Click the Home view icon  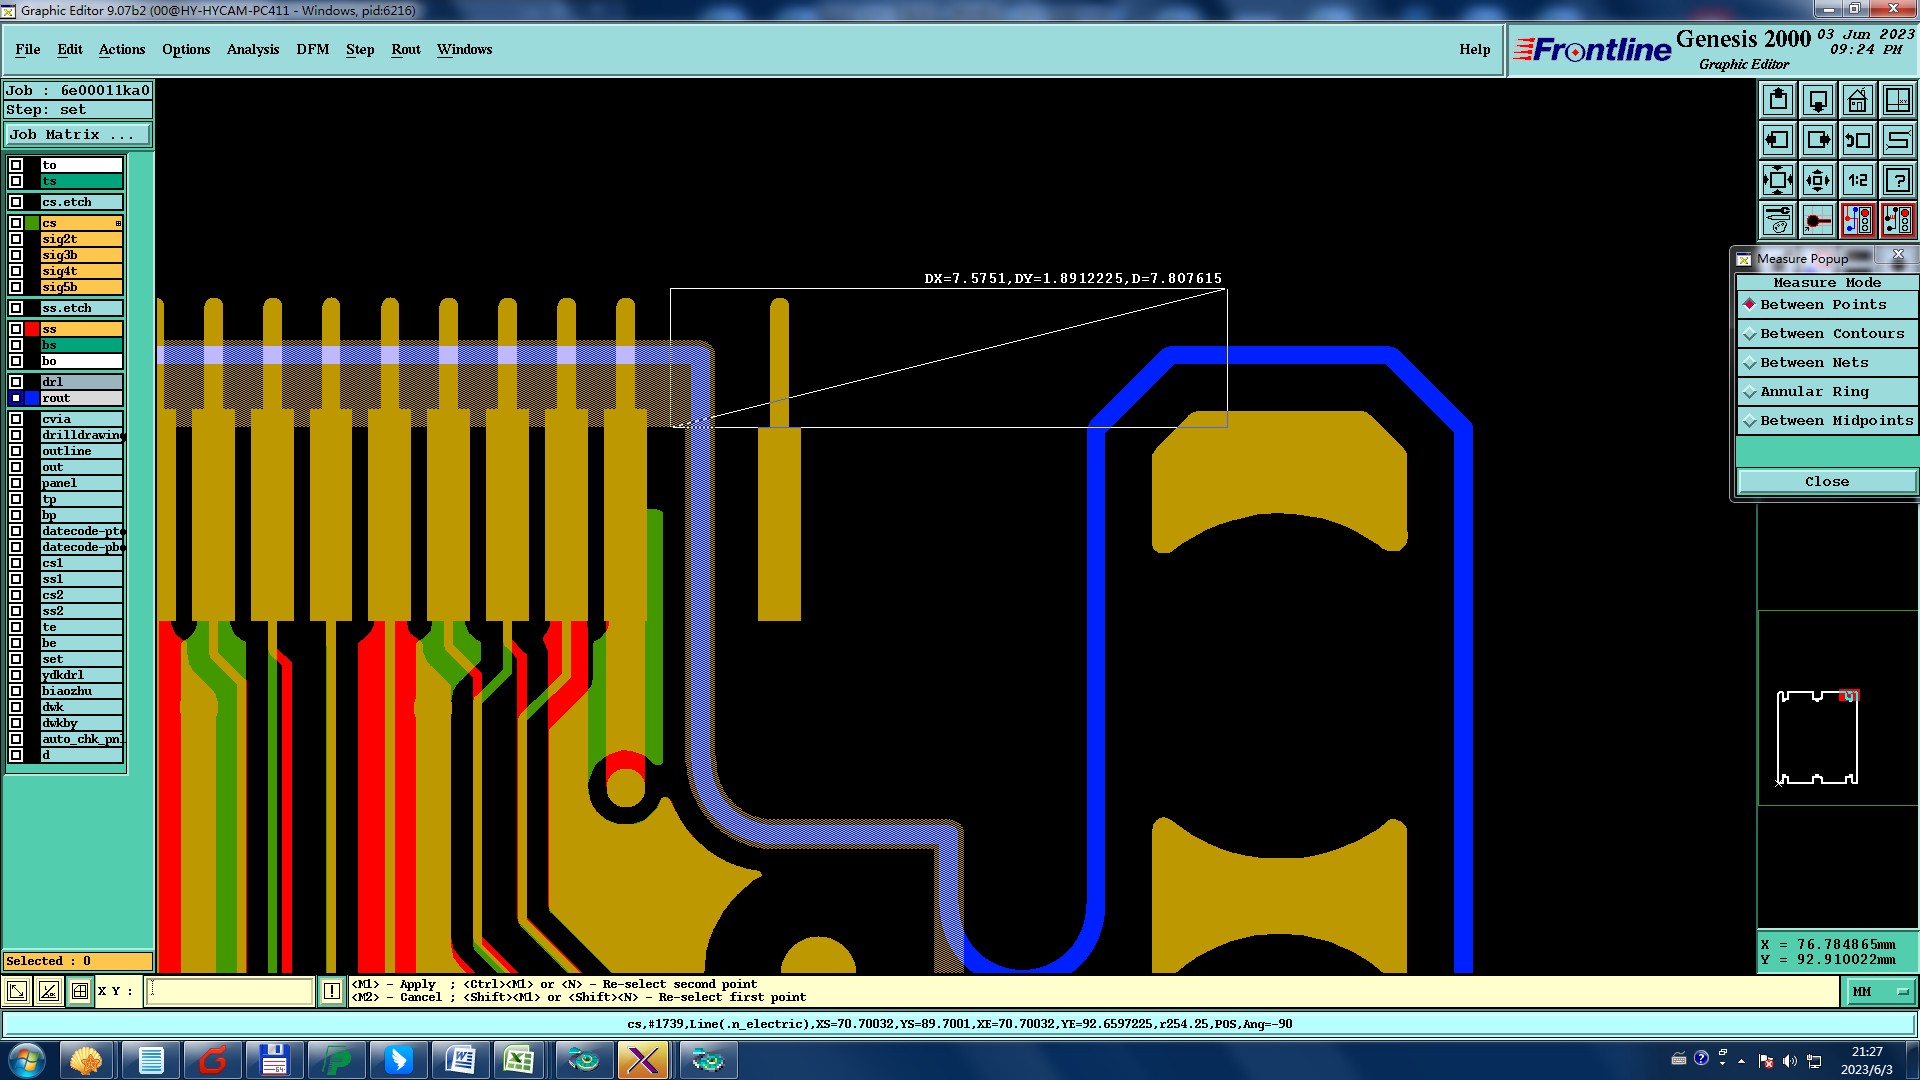click(x=1857, y=100)
